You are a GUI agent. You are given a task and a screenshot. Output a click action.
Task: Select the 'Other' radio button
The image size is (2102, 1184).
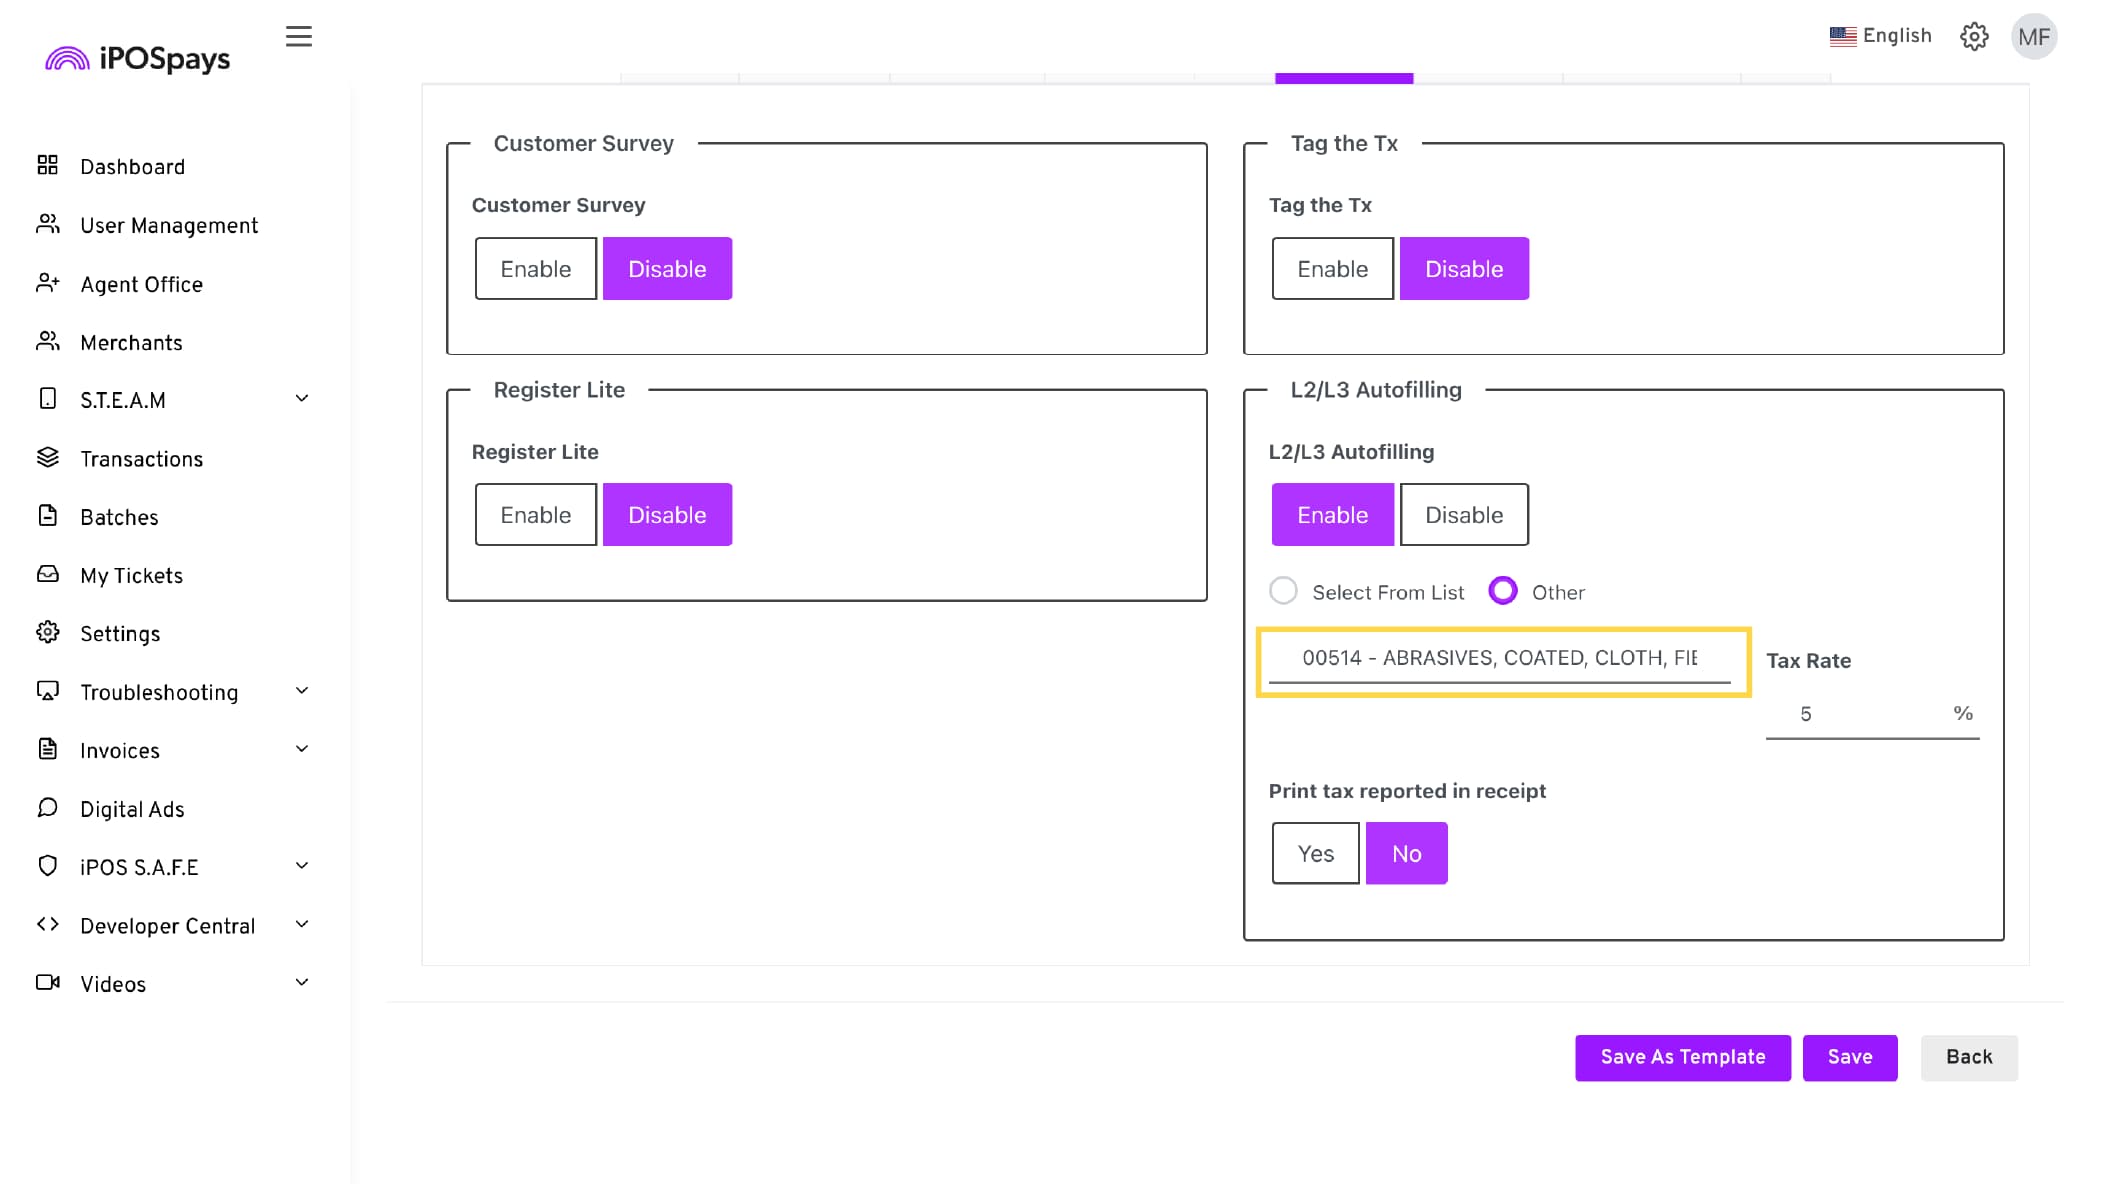coord(1502,591)
